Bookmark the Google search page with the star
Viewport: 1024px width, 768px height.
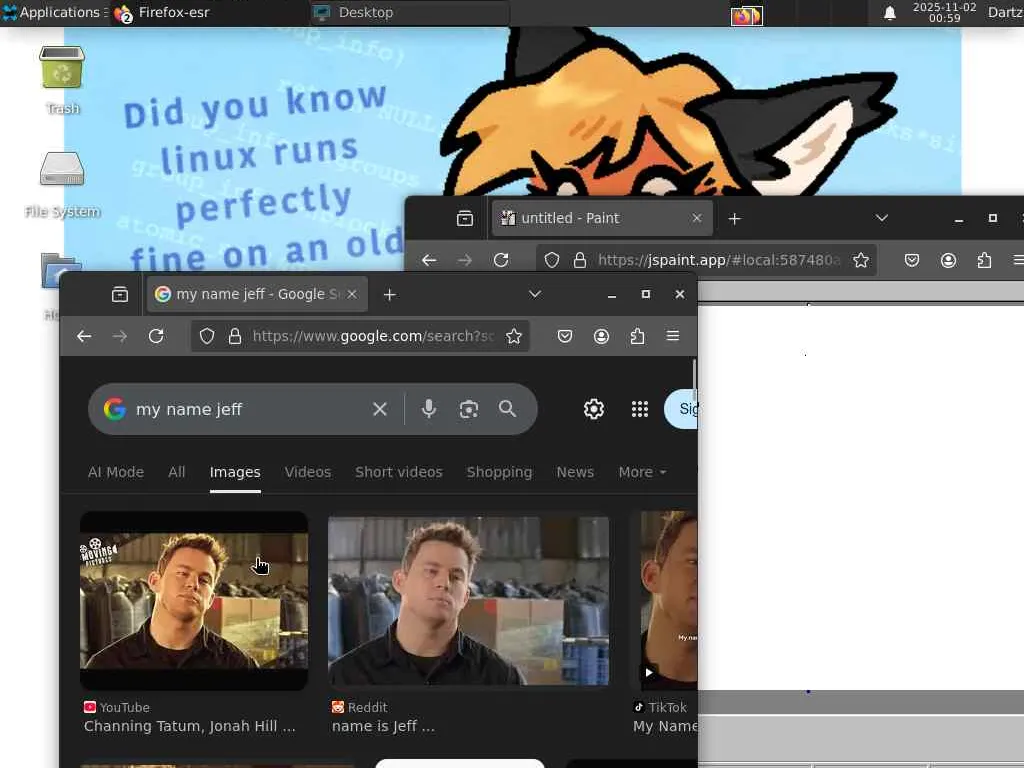coord(514,336)
